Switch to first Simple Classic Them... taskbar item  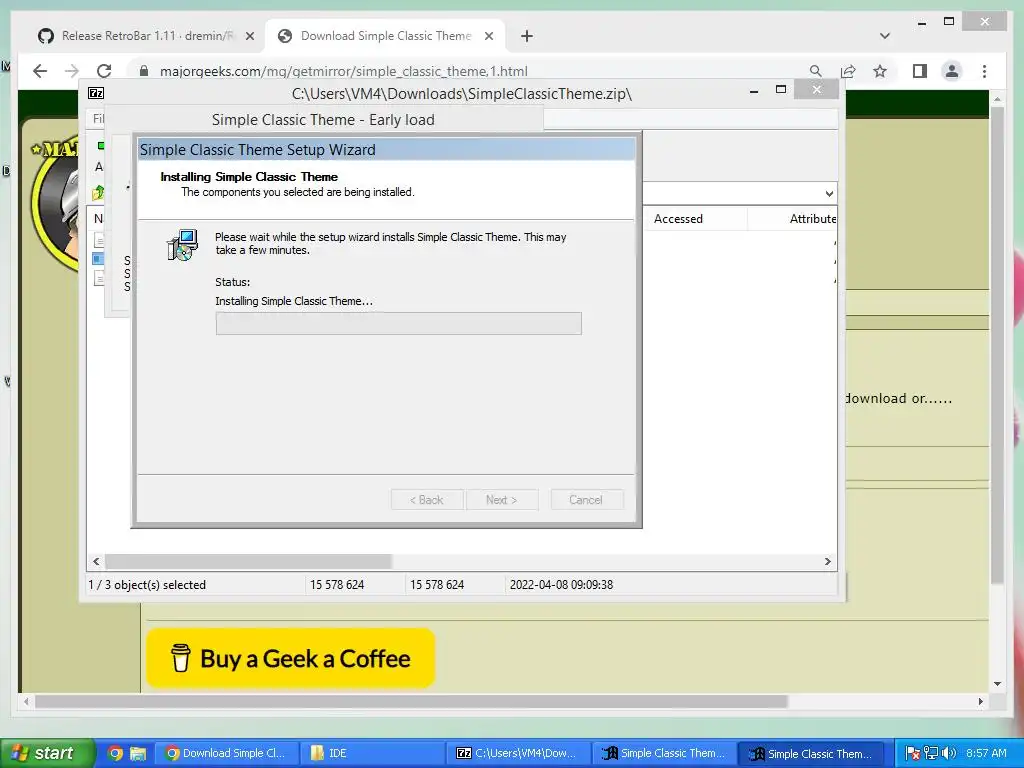click(x=665, y=754)
